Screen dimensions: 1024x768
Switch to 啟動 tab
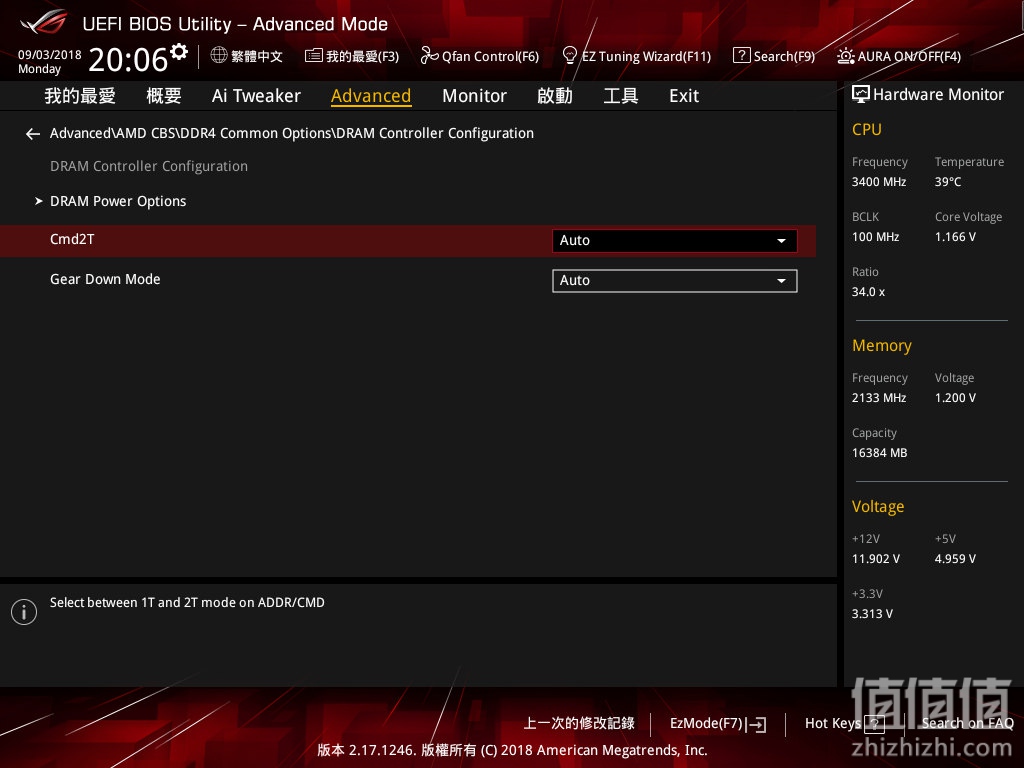tap(554, 96)
